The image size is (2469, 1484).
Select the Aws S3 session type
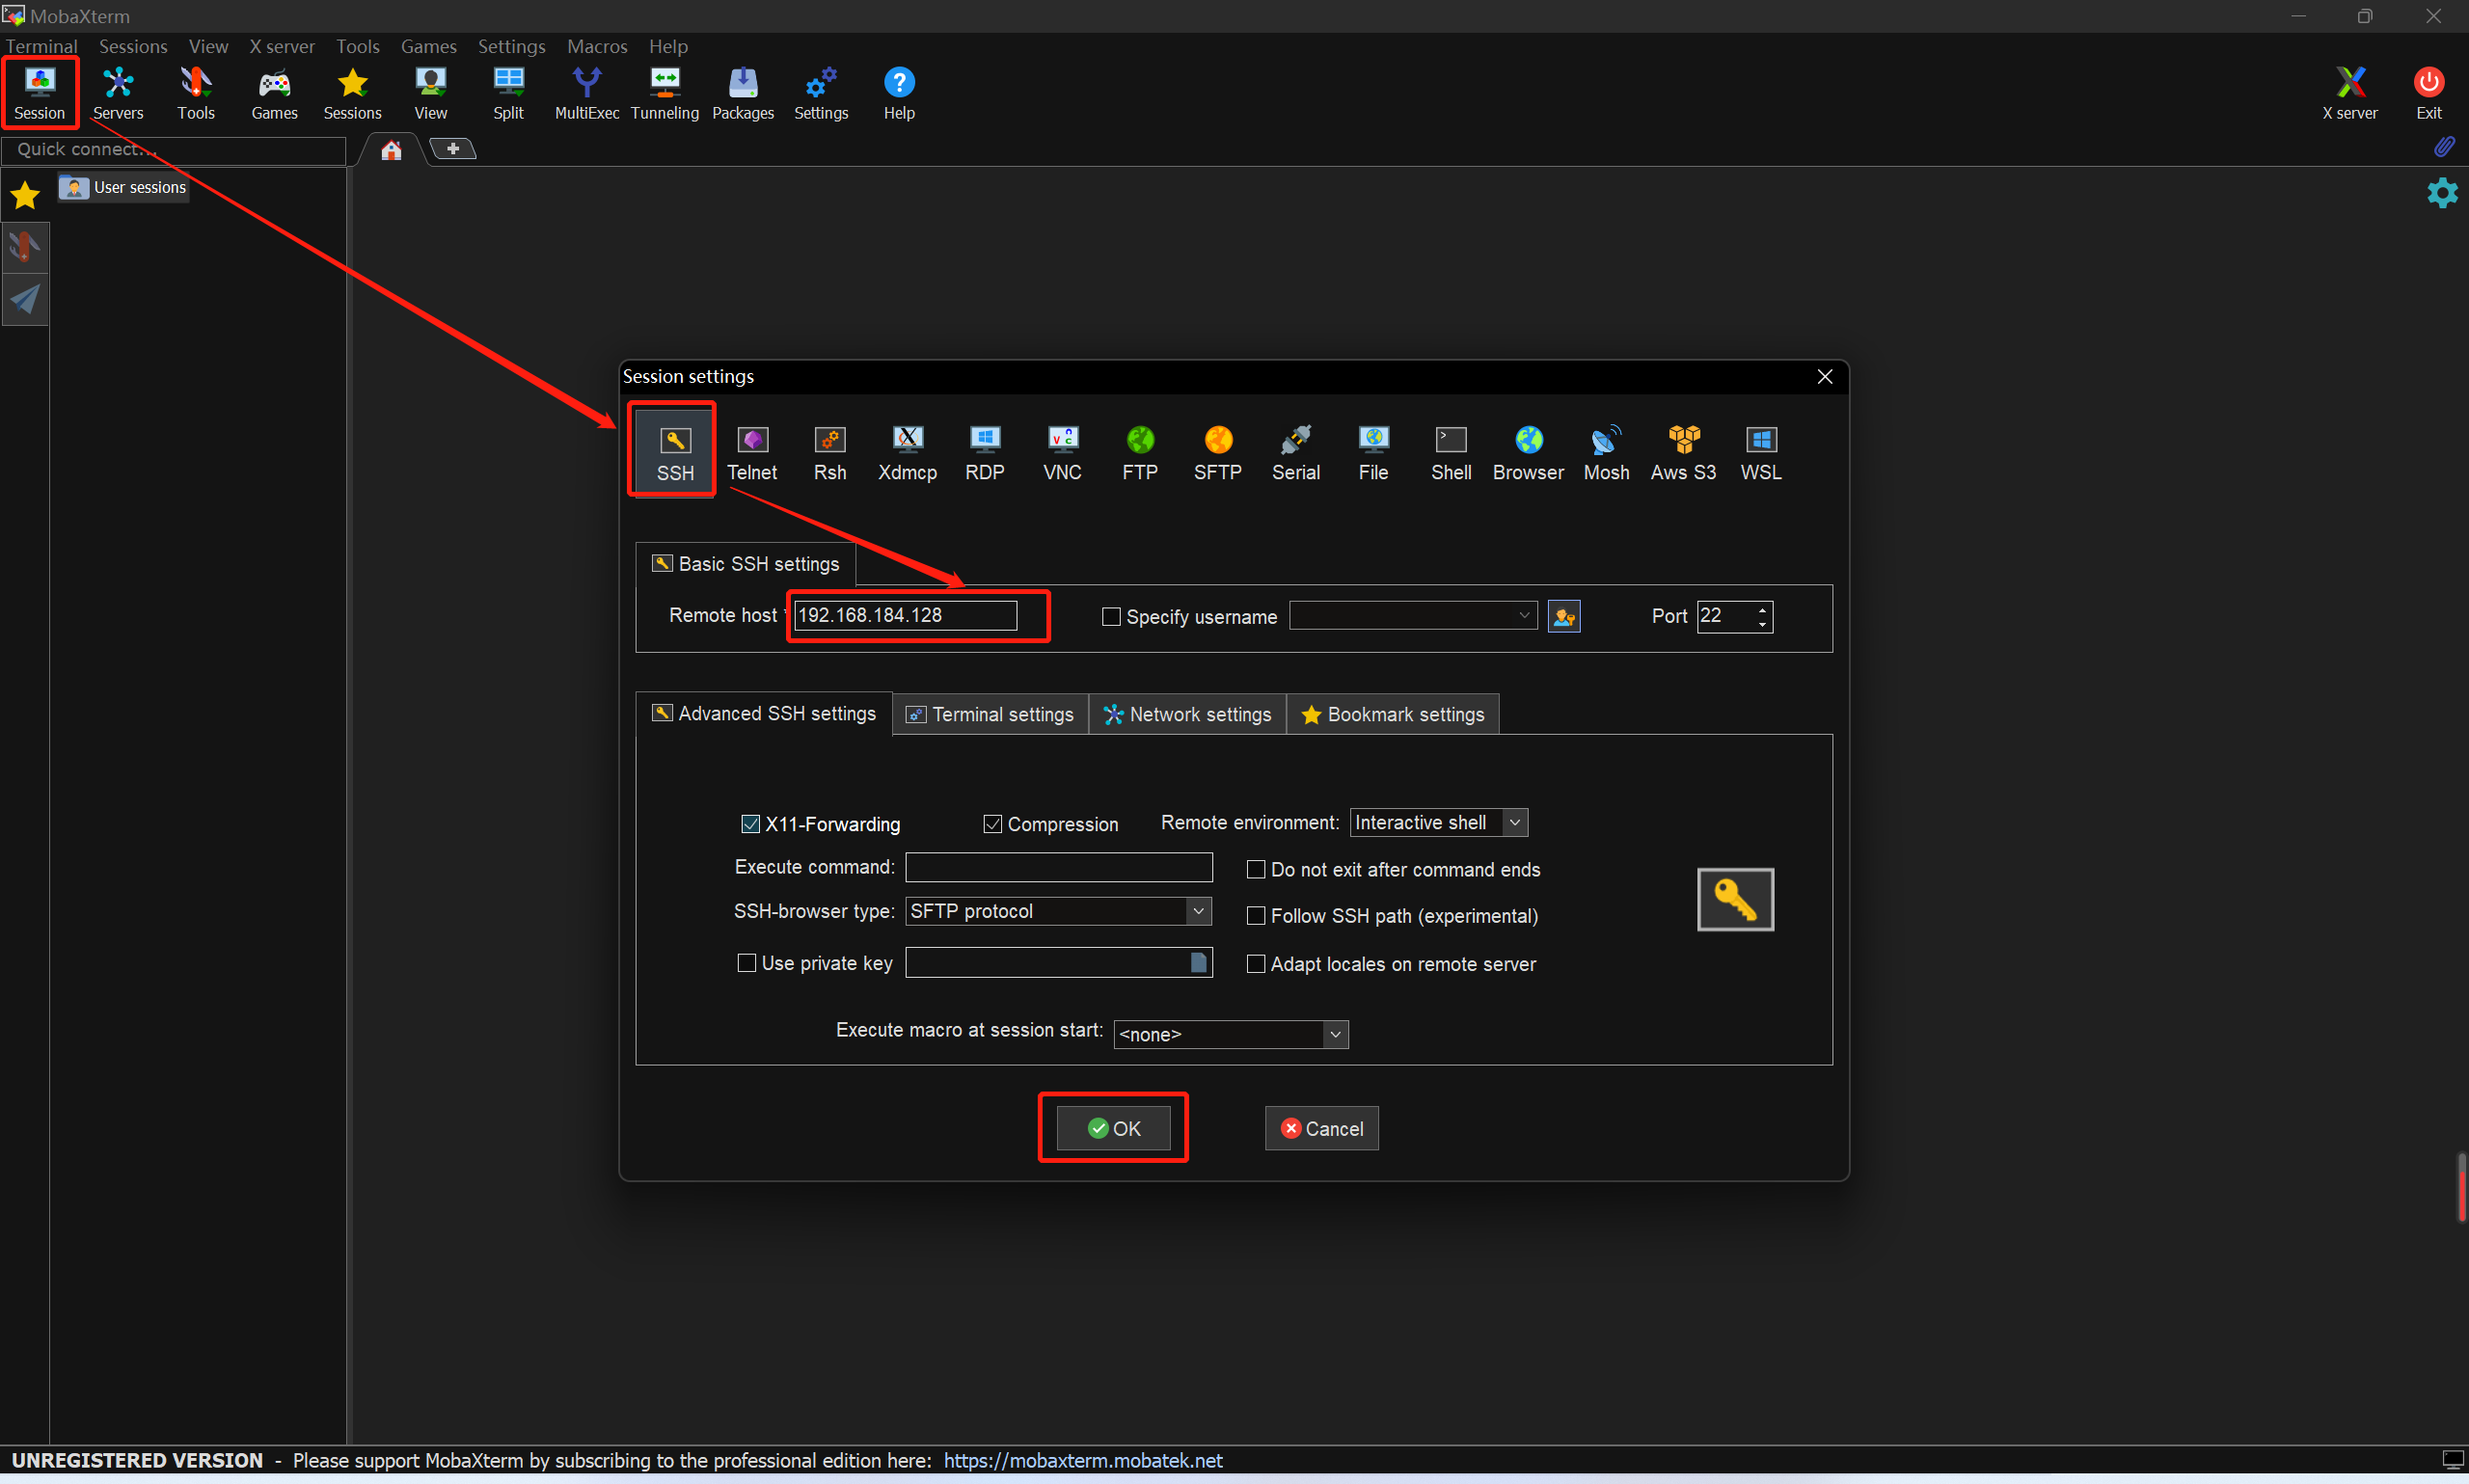[1683, 452]
